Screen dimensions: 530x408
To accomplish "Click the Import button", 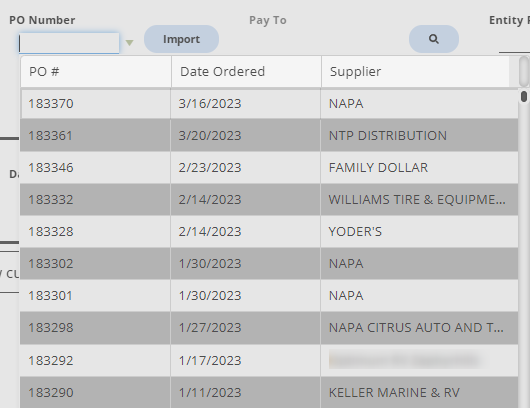I will pyautogui.click(x=182, y=39).
